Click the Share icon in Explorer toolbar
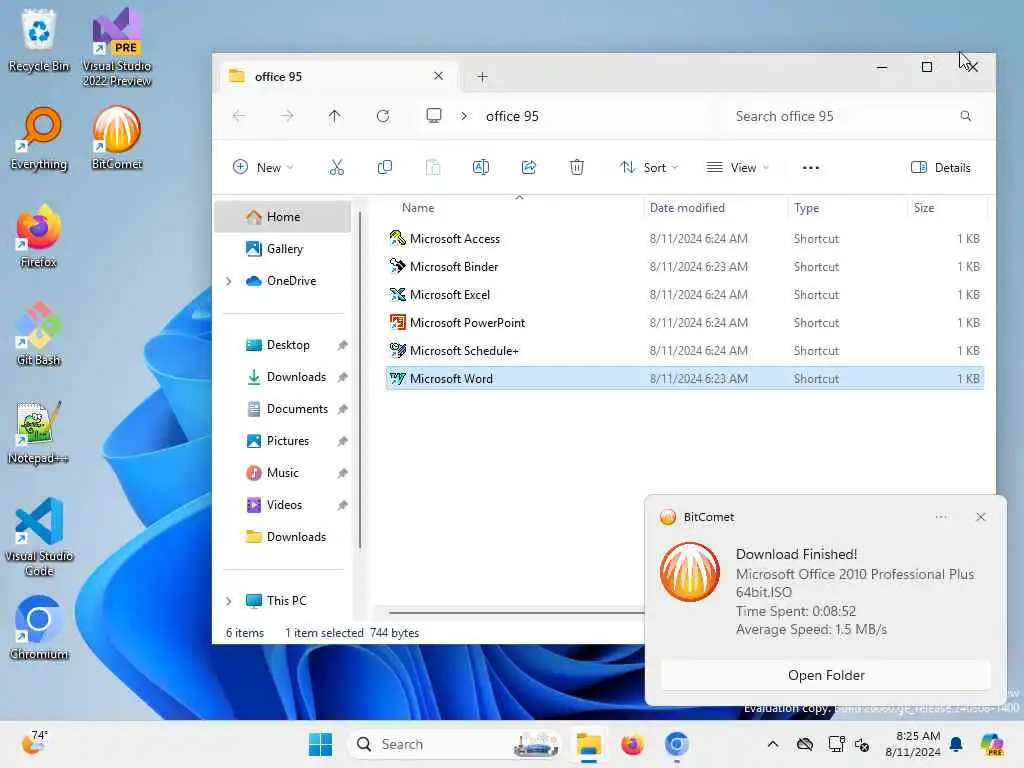The height and width of the screenshot is (768, 1024). coord(529,168)
